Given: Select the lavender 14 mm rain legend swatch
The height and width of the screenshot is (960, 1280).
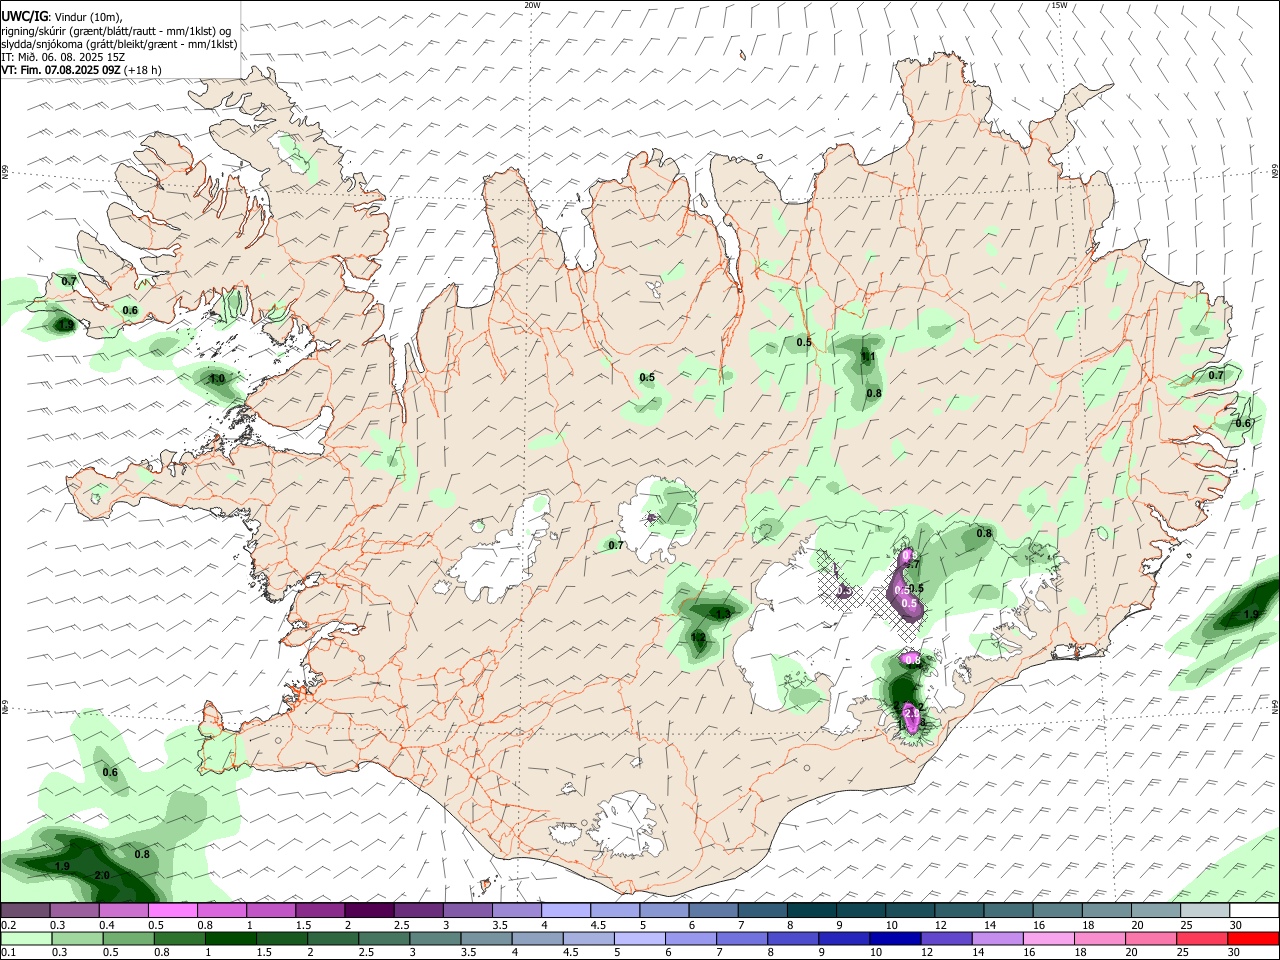Looking at the screenshot, I should [997, 938].
